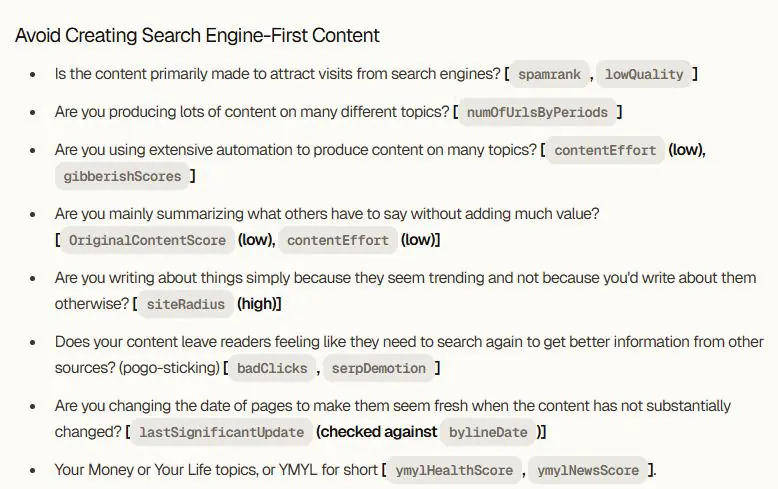Image resolution: width=778 pixels, height=489 pixels.
Task: Click the heading Avoid Creating Search Engine-First Content
Action: point(197,35)
